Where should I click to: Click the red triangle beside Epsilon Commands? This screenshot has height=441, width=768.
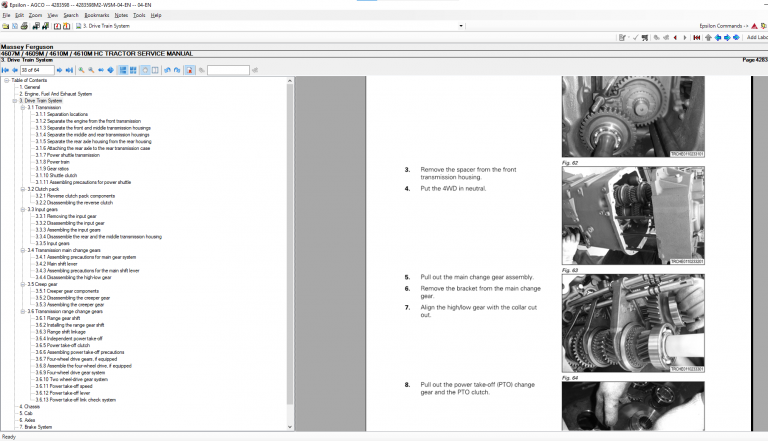click(754, 26)
